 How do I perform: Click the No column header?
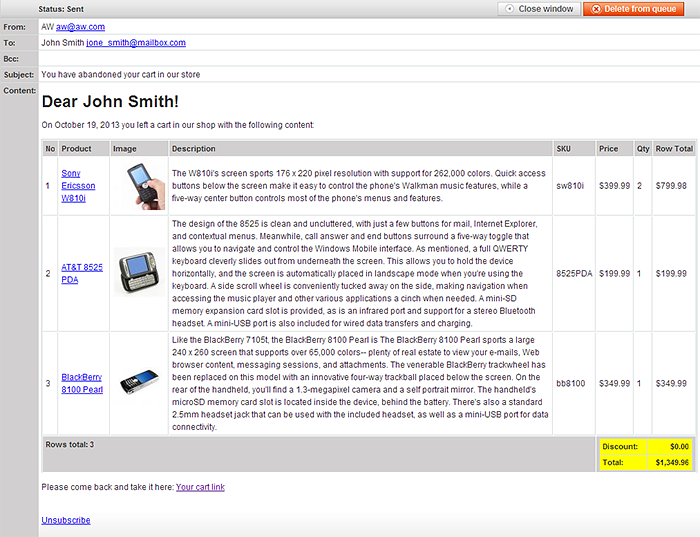50,149
